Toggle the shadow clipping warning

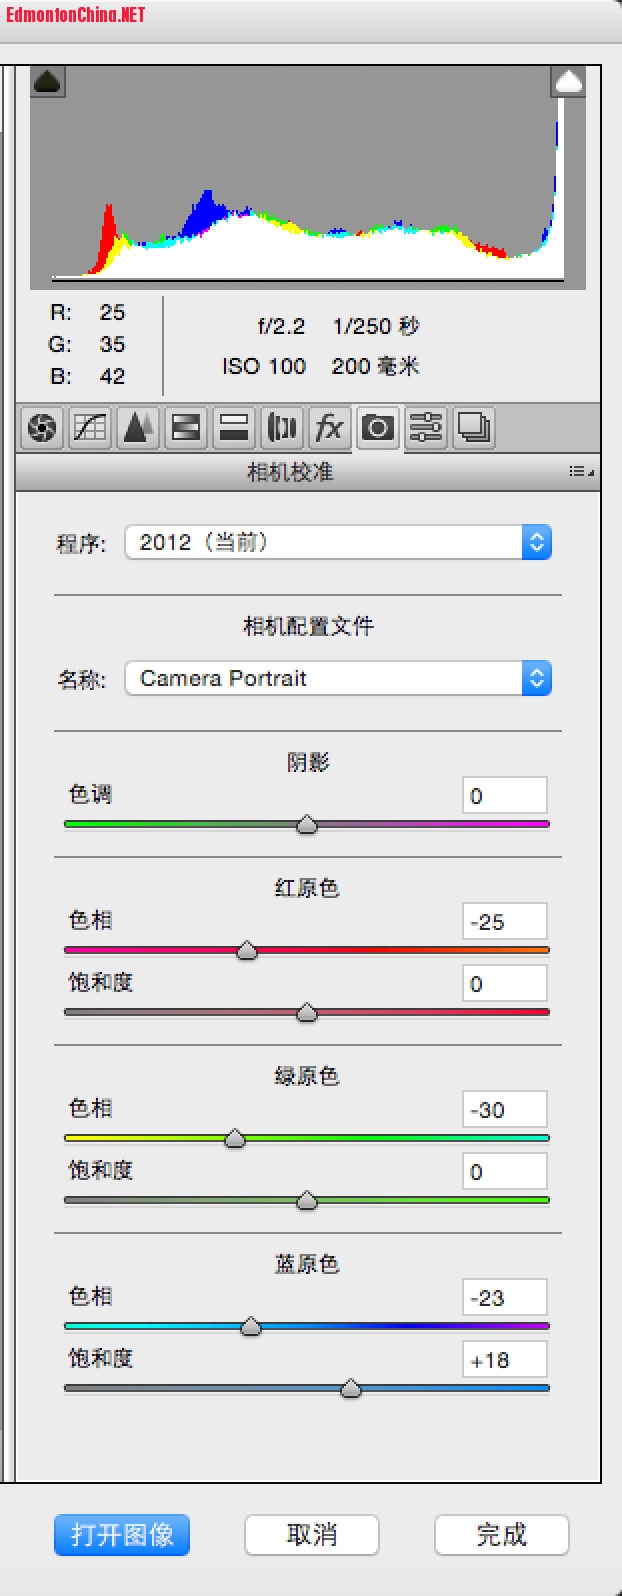pos(48,82)
